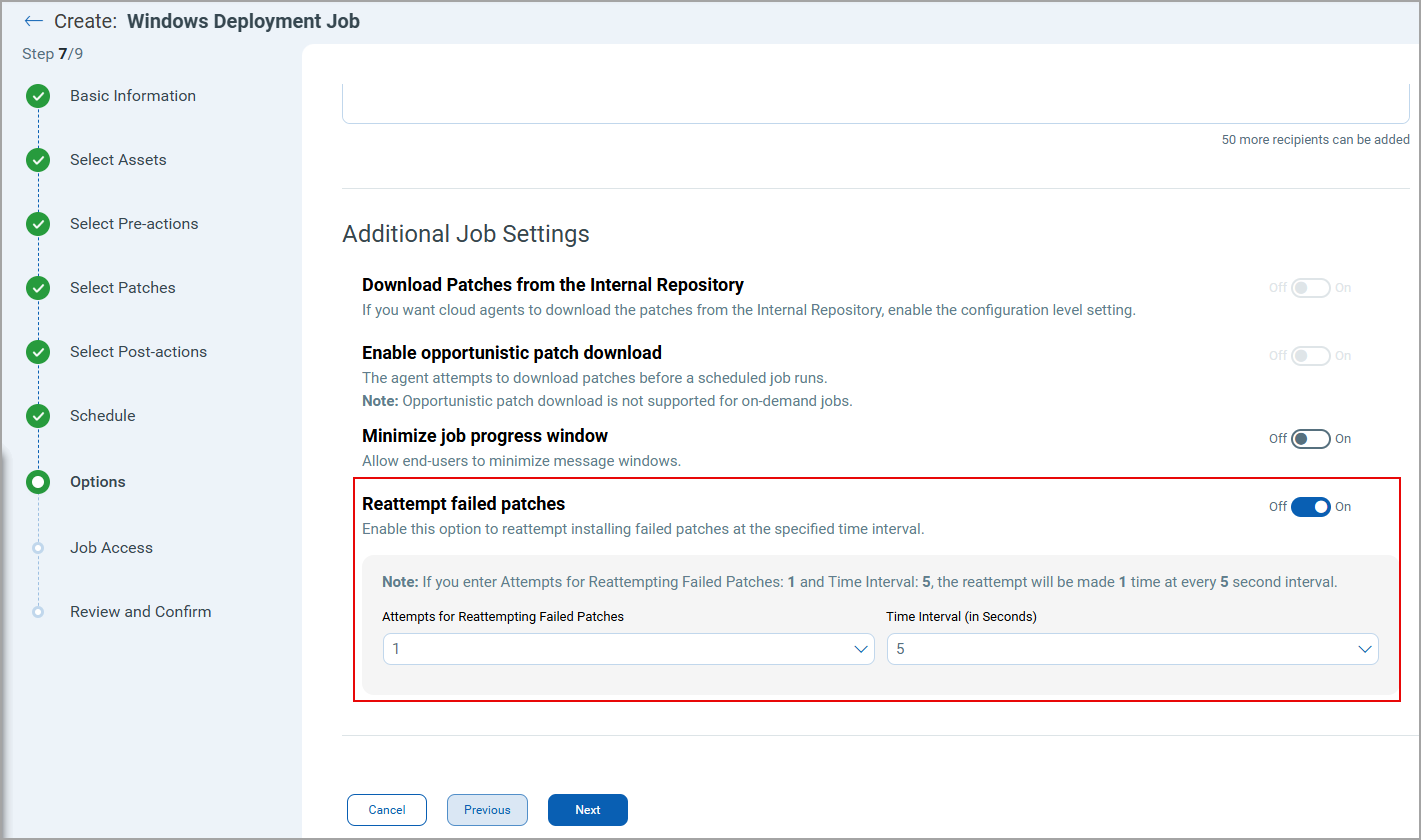Click inside the recipients text box

coord(876,104)
